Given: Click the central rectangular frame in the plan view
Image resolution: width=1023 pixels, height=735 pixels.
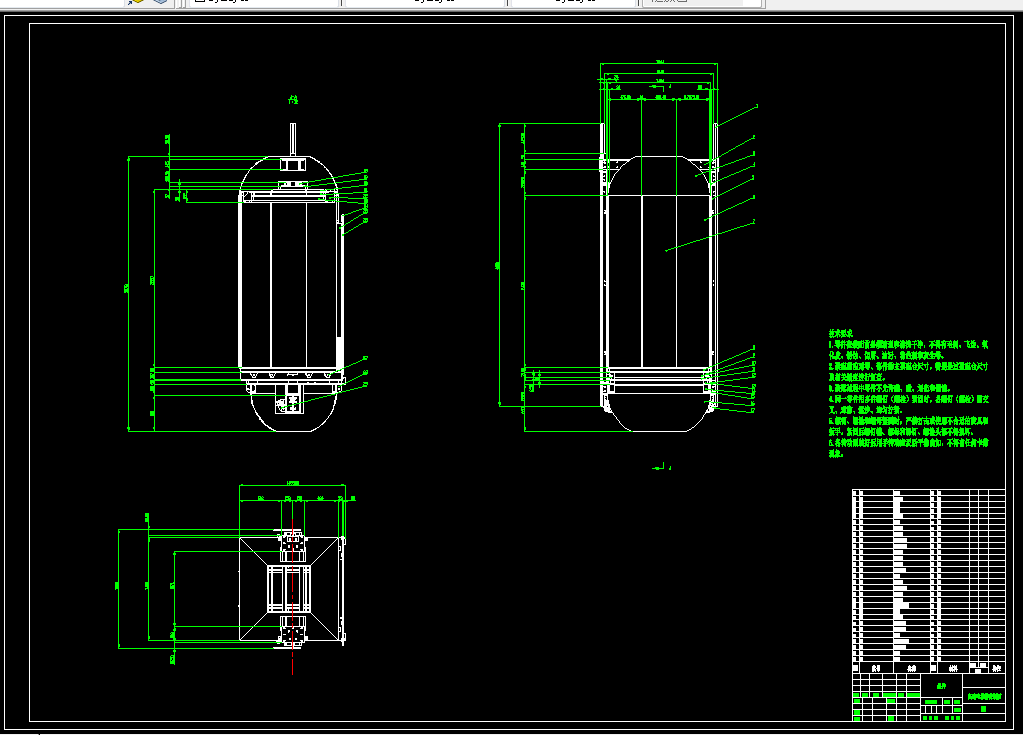Looking at the screenshot, I should coord(289,589).
